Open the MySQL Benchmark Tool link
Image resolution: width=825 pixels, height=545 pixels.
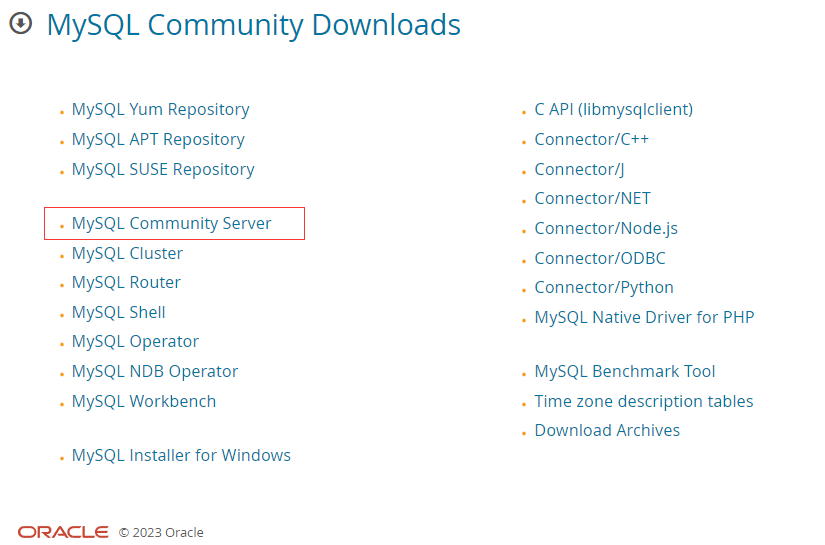point(625,371)
